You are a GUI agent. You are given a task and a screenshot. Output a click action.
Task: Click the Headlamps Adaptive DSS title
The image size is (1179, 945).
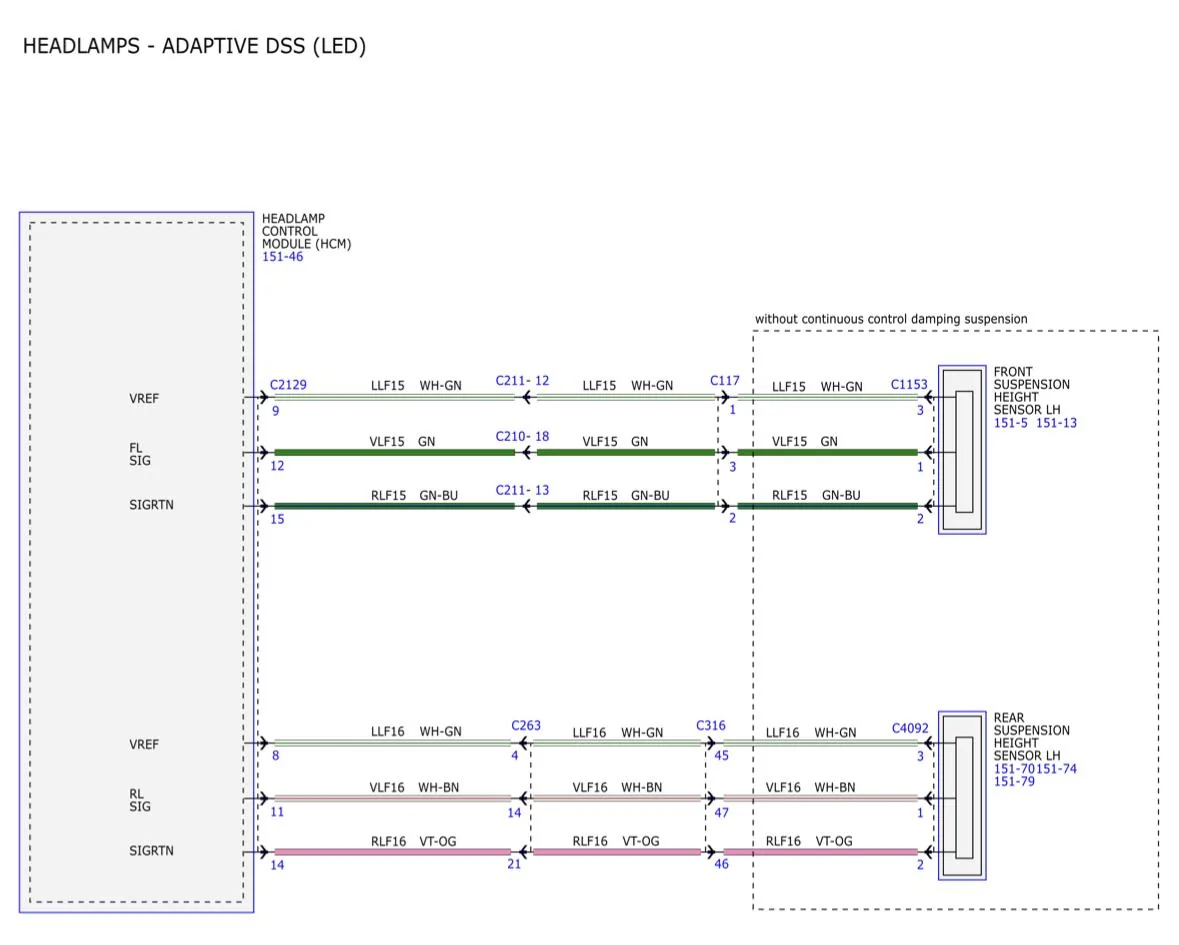pyautogui.click(x=194, y=46)
